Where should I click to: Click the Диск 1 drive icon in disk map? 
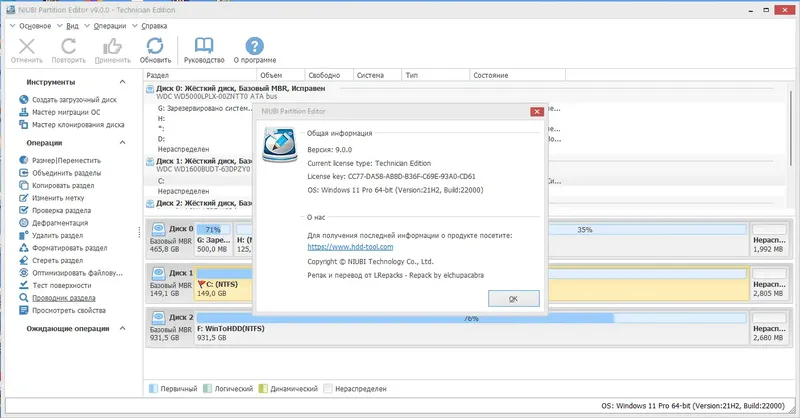[x=159, y=273]
